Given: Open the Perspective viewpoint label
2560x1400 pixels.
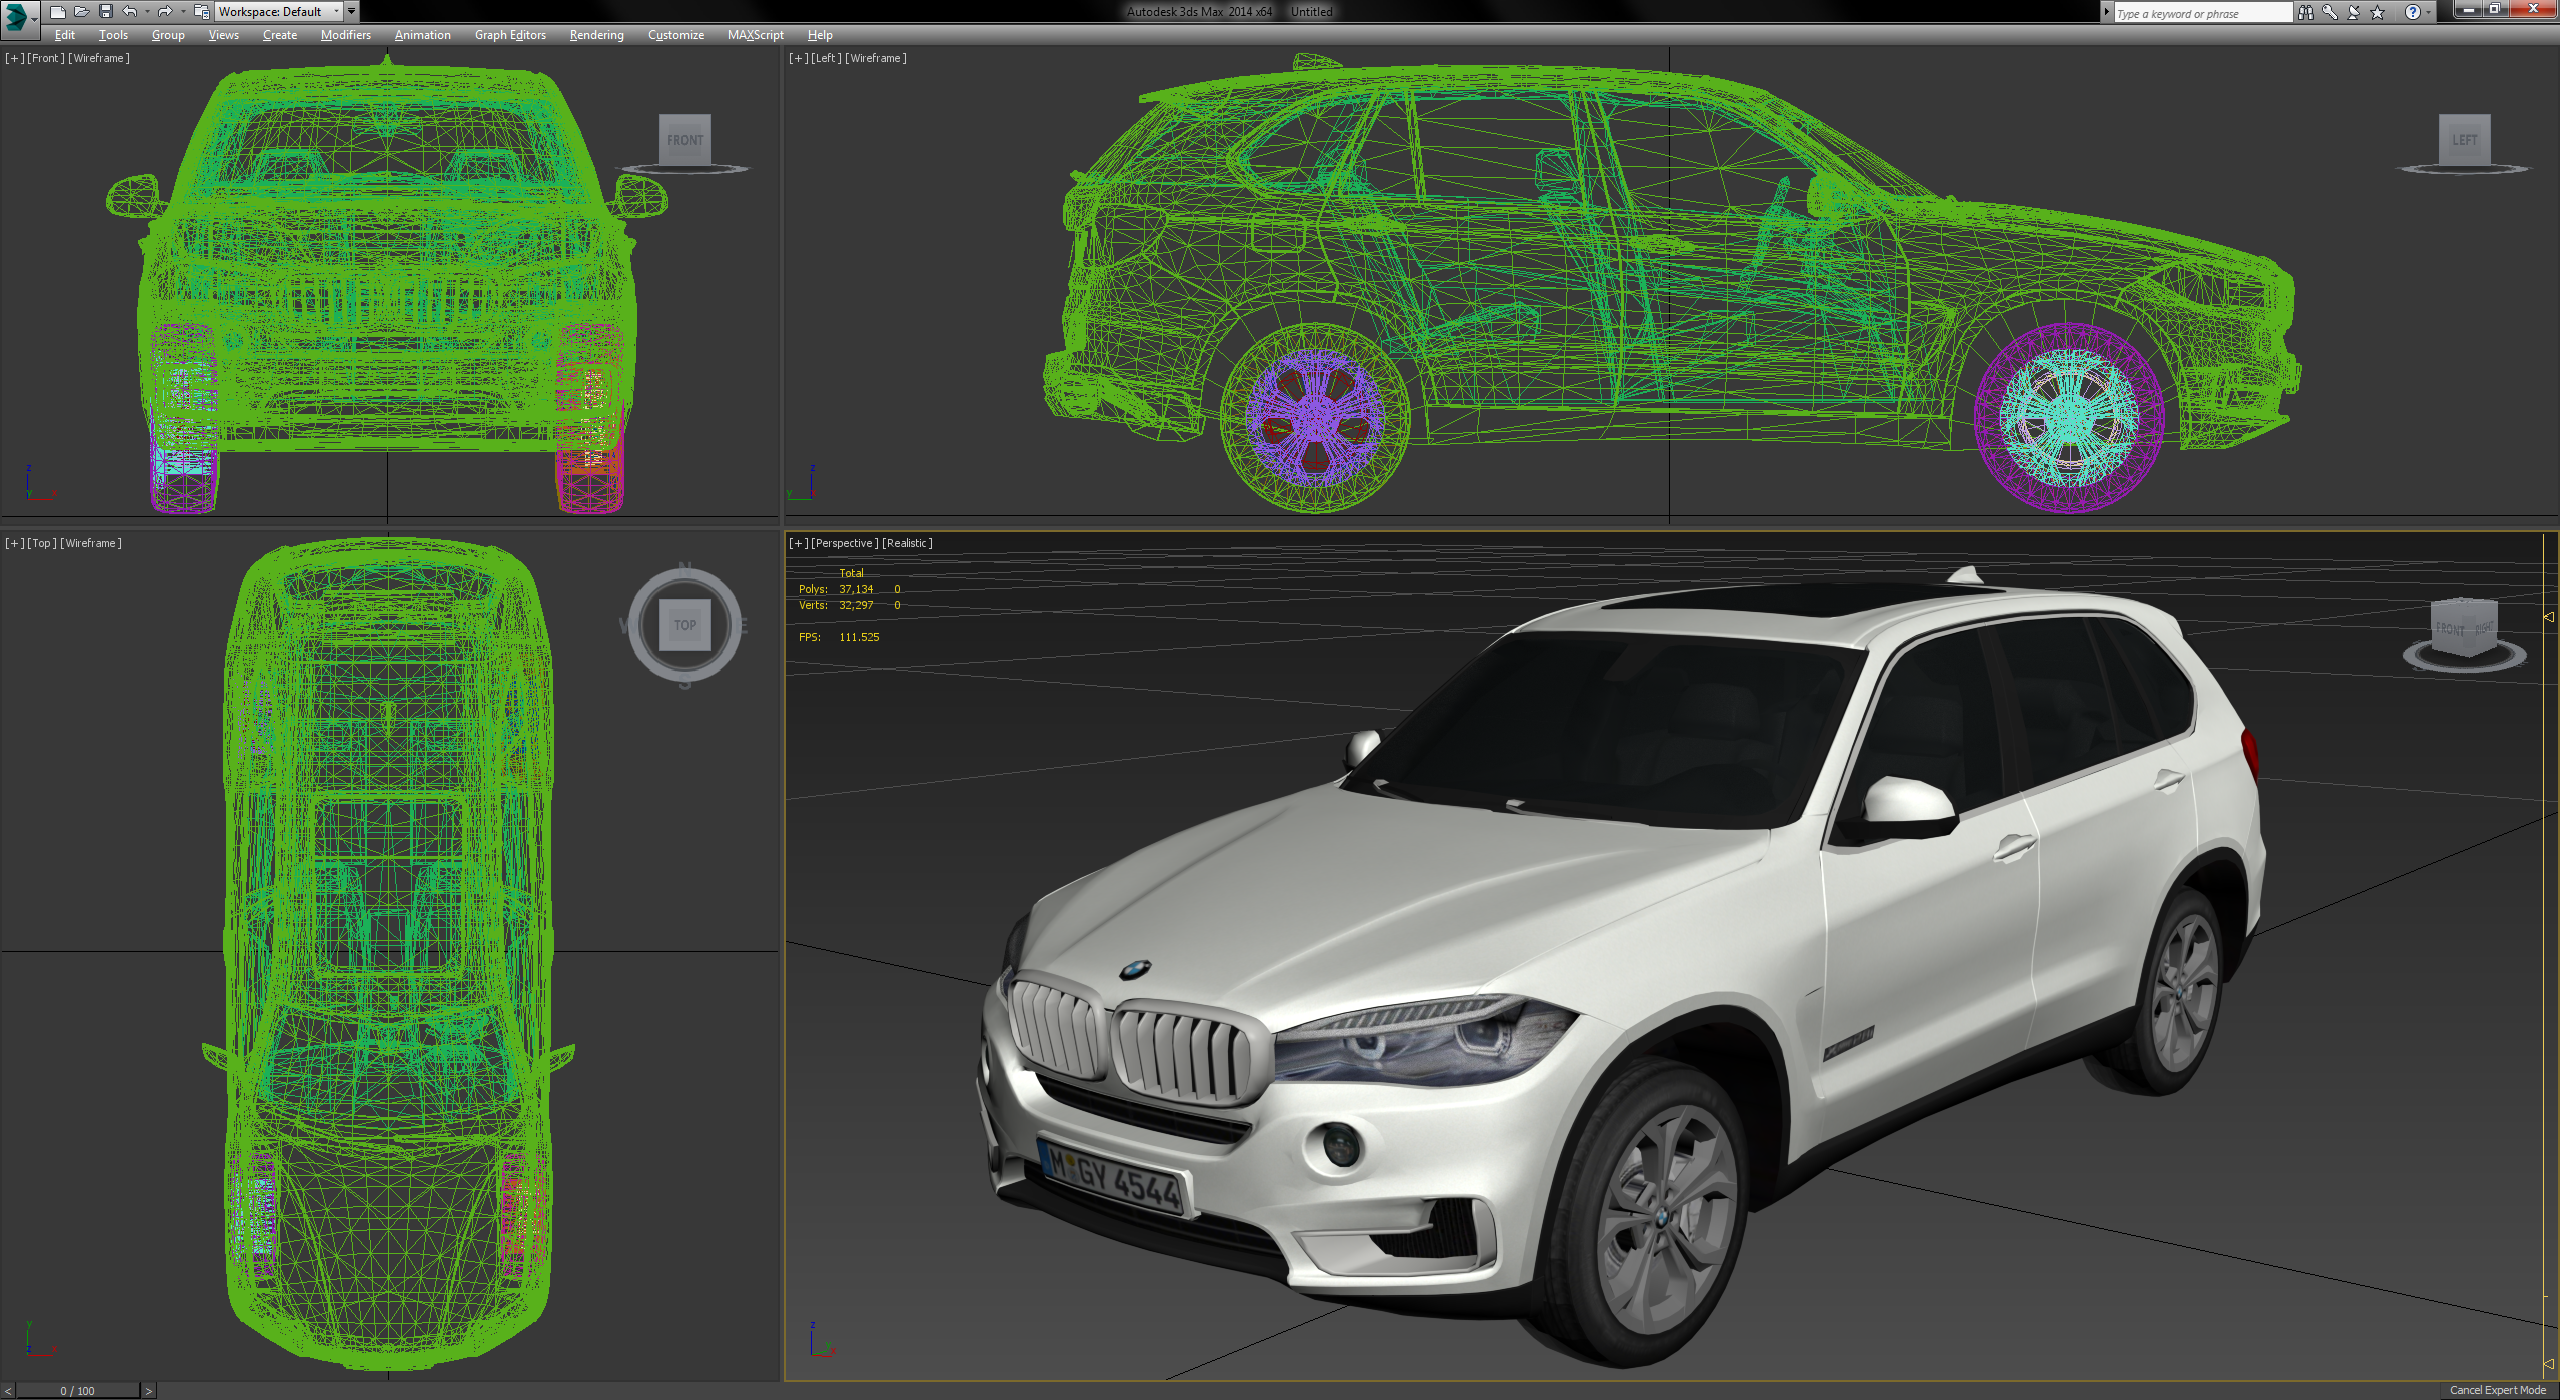Looking at the screenshot, I should (x=843, y=543).
